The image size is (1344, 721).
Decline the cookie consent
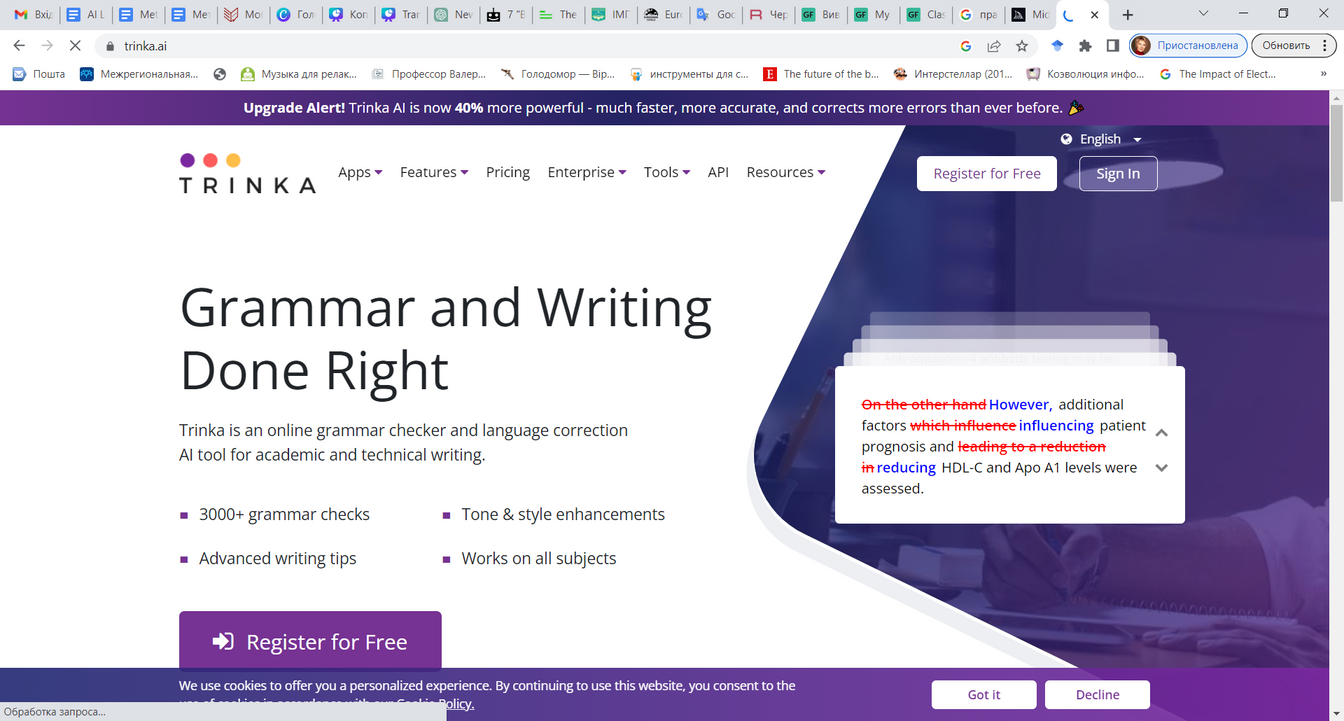coord(1097,694)
